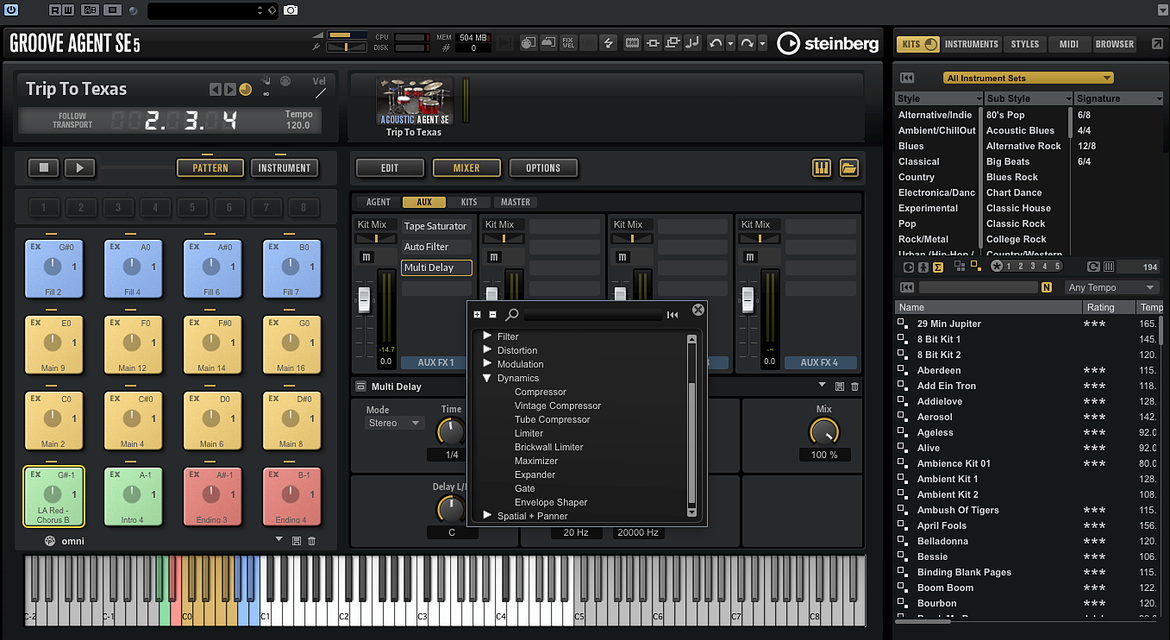Trigger the Ending 3 pattern pad

[212, 496]
